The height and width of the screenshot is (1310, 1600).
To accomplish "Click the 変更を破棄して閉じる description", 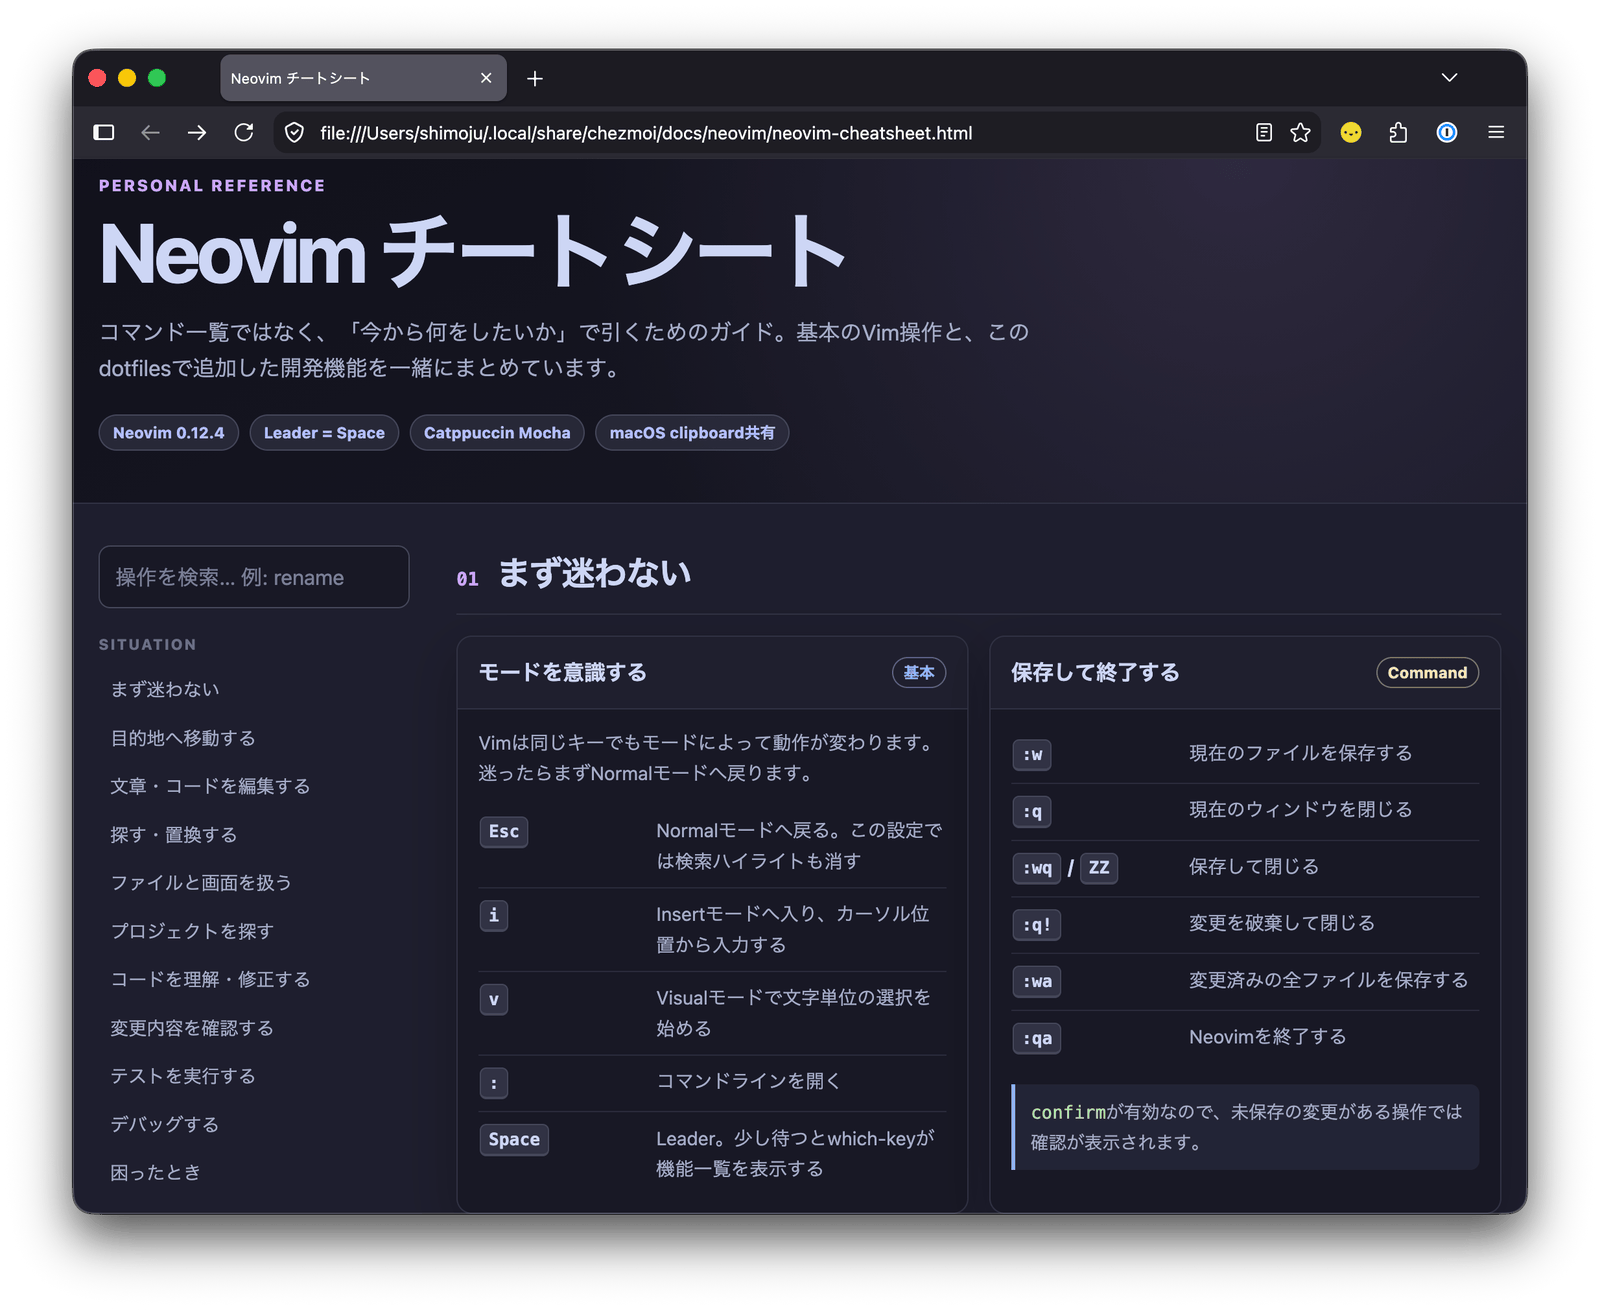I will click(x=1282, y=923).
